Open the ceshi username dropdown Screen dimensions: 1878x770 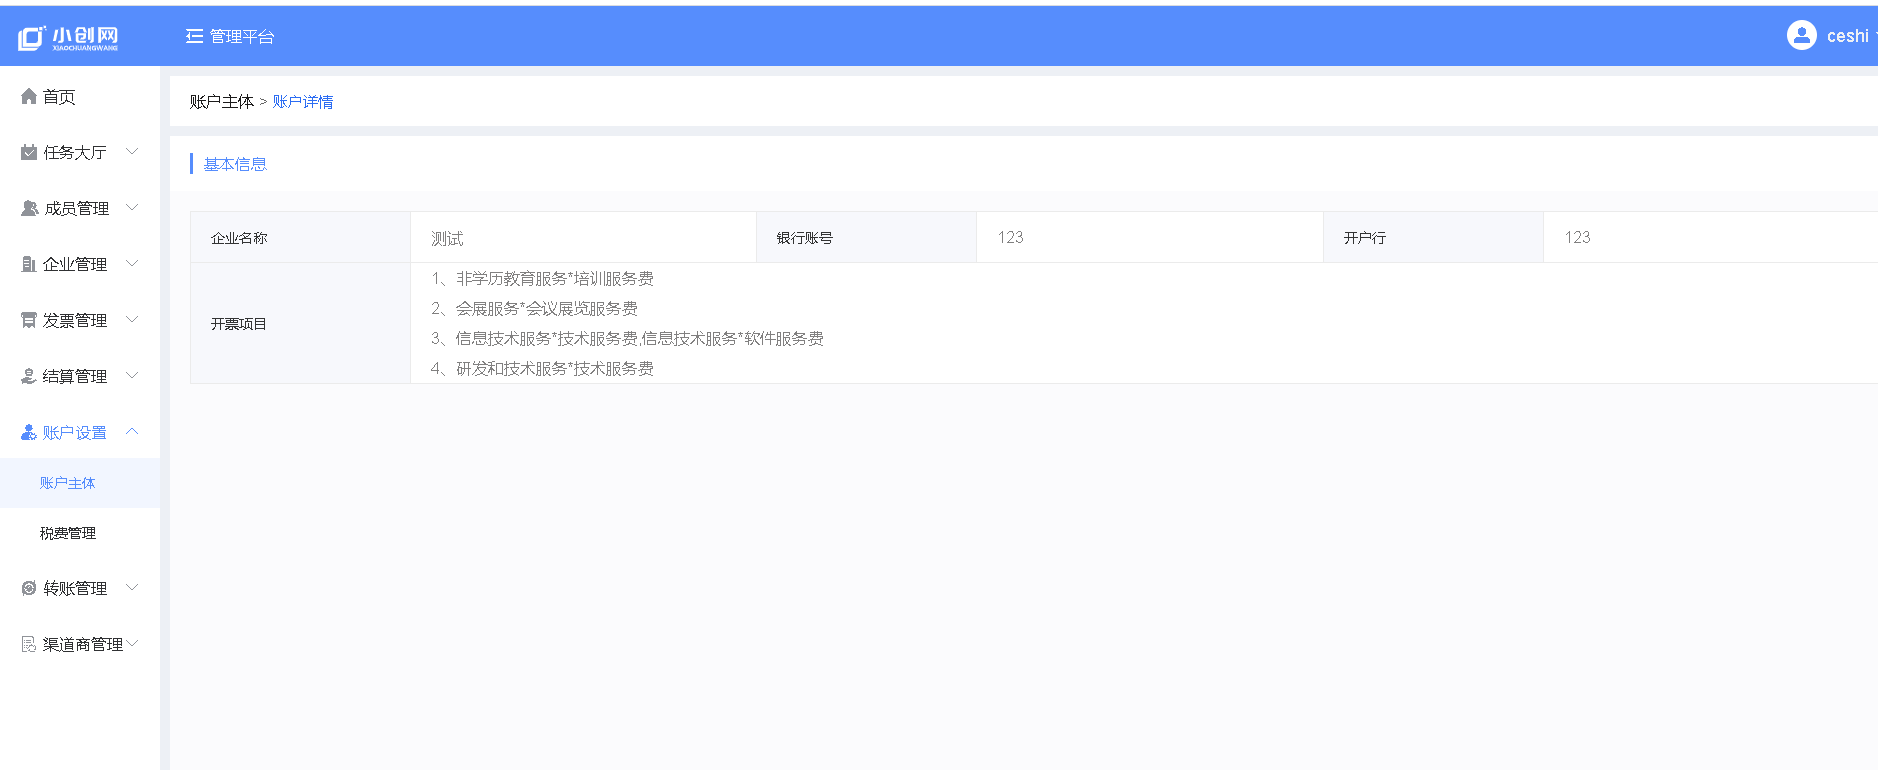1848,36
